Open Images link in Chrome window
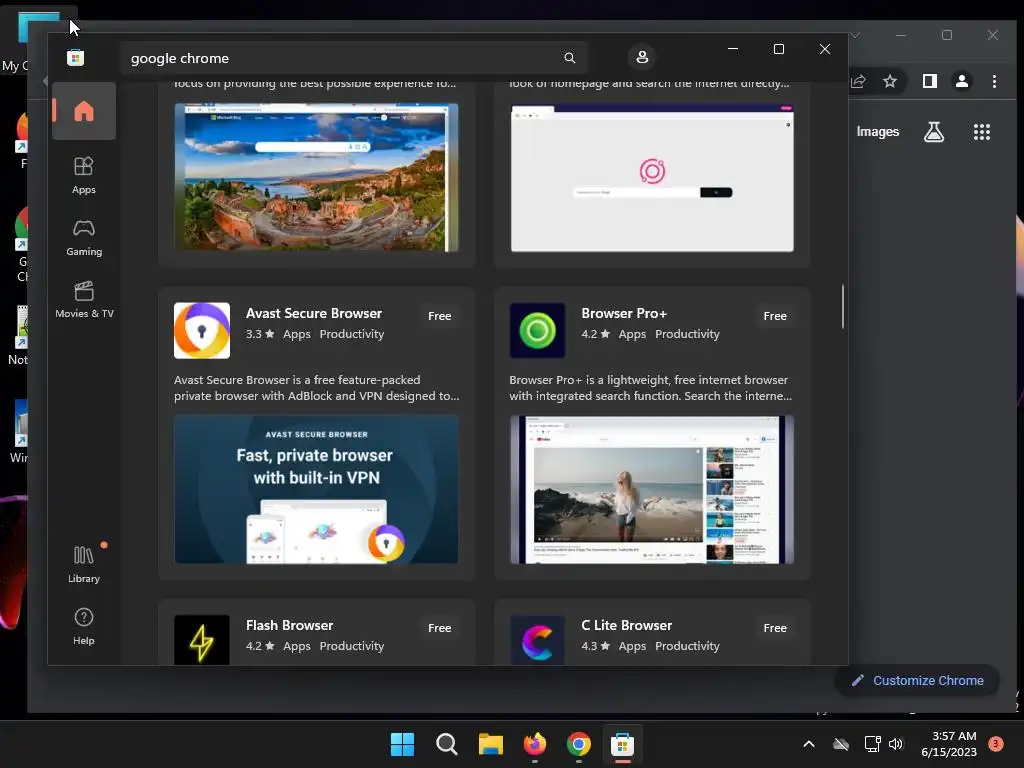The height and width of the screenshot is (768, 1024). 878,132
